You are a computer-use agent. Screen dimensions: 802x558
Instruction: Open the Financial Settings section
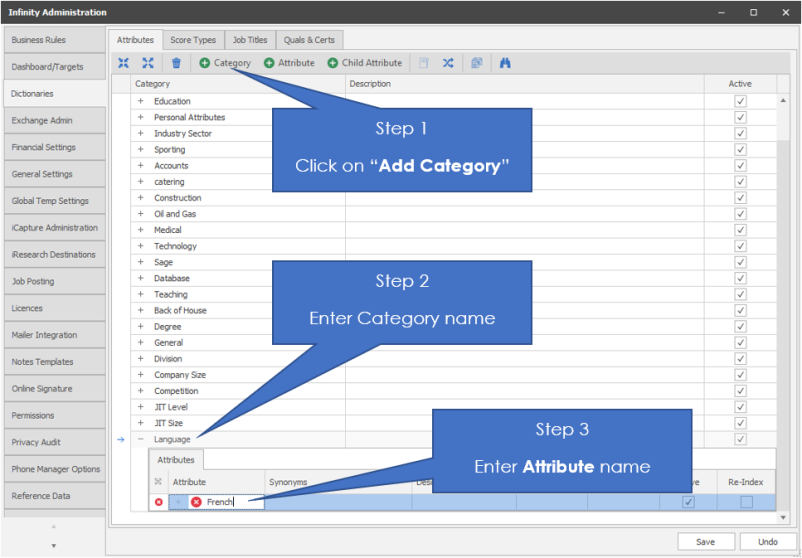(x=52, y=147)
